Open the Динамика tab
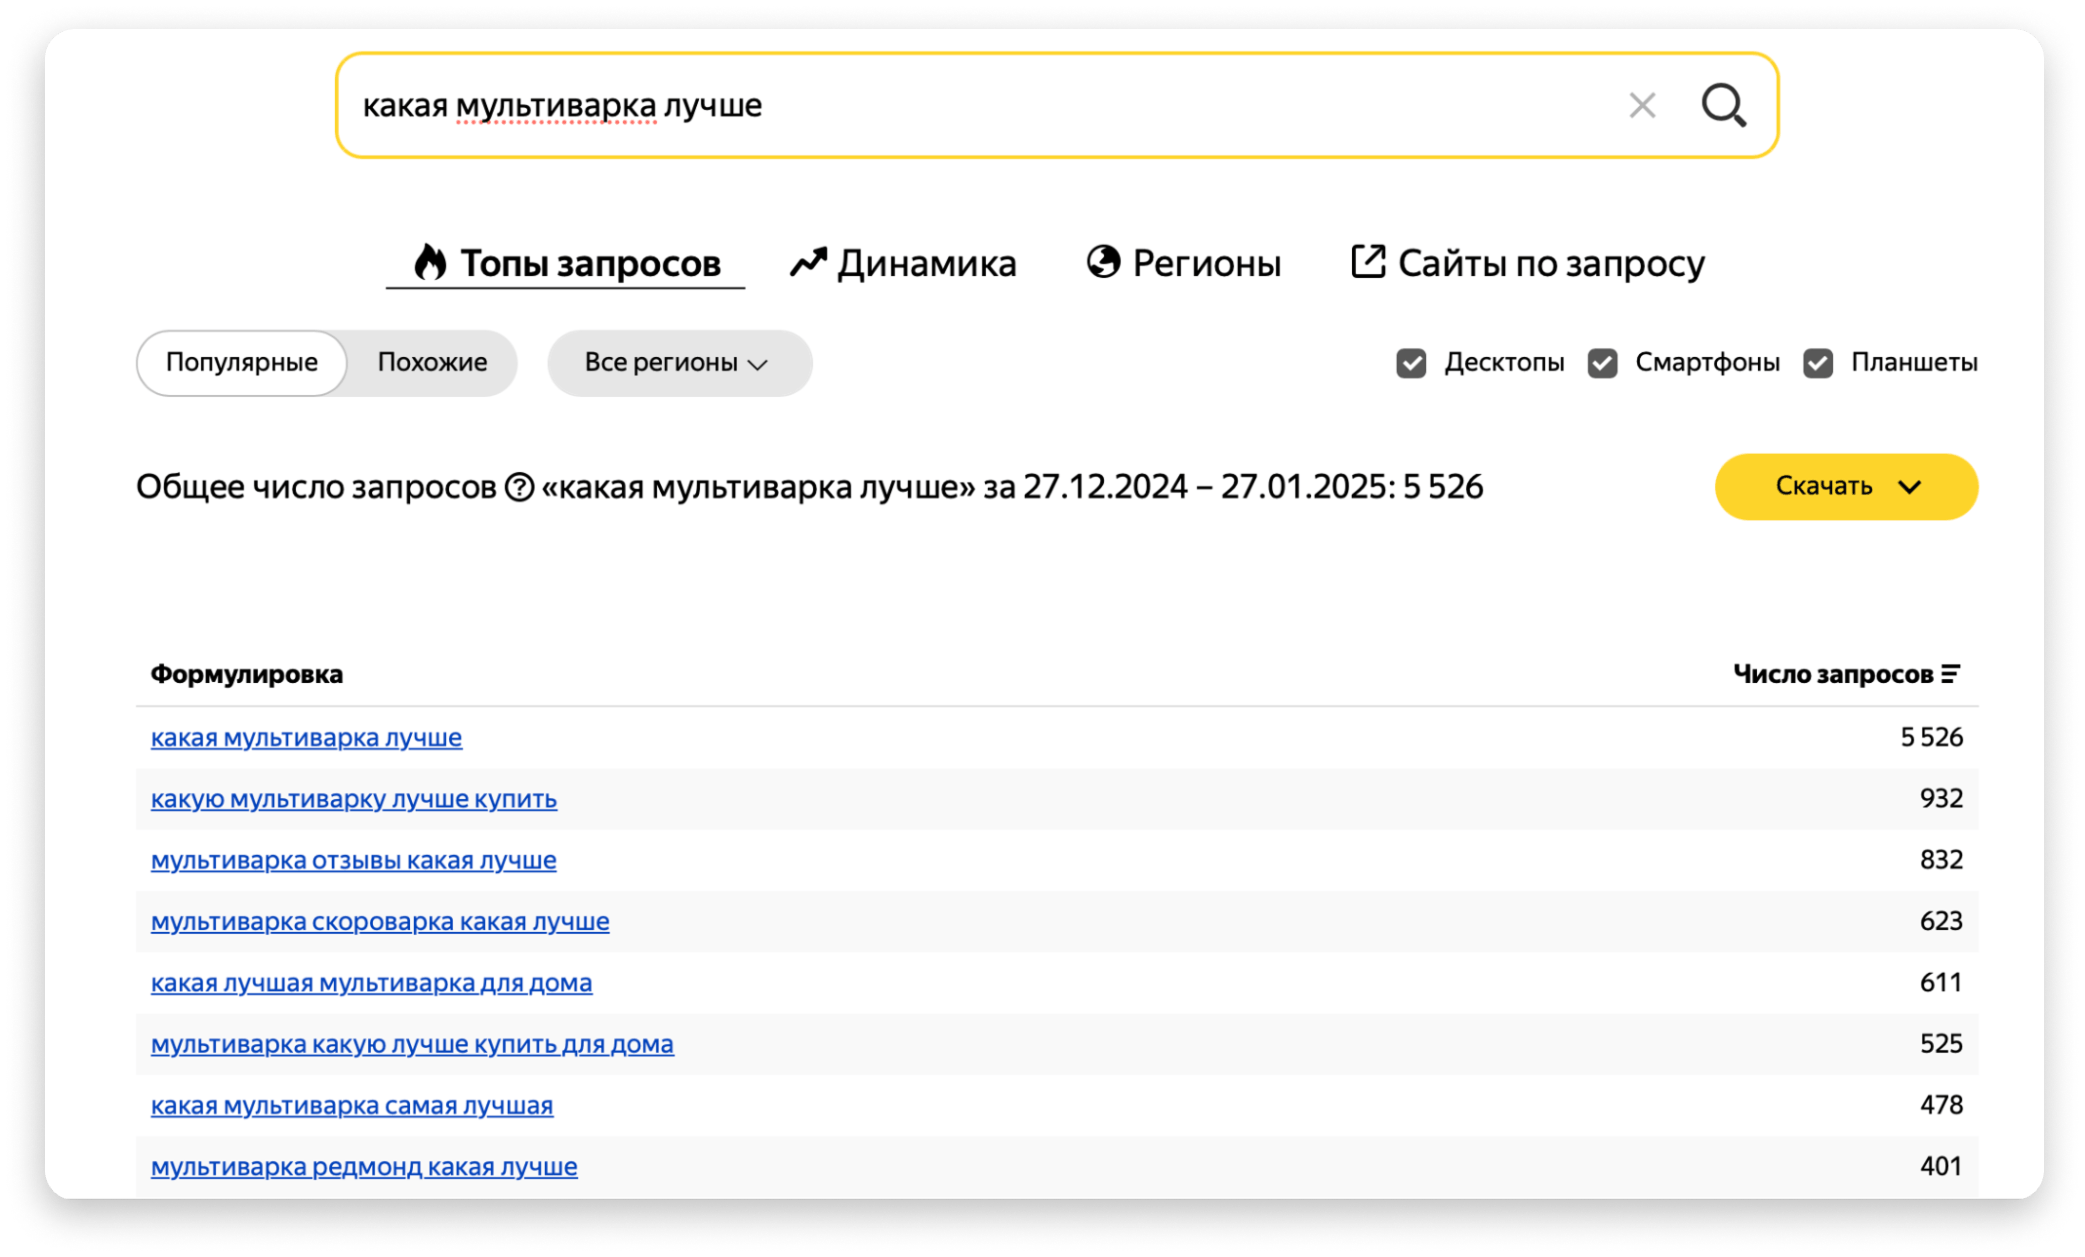This screenshot has width=2085, height=1257. coord(925,263)
